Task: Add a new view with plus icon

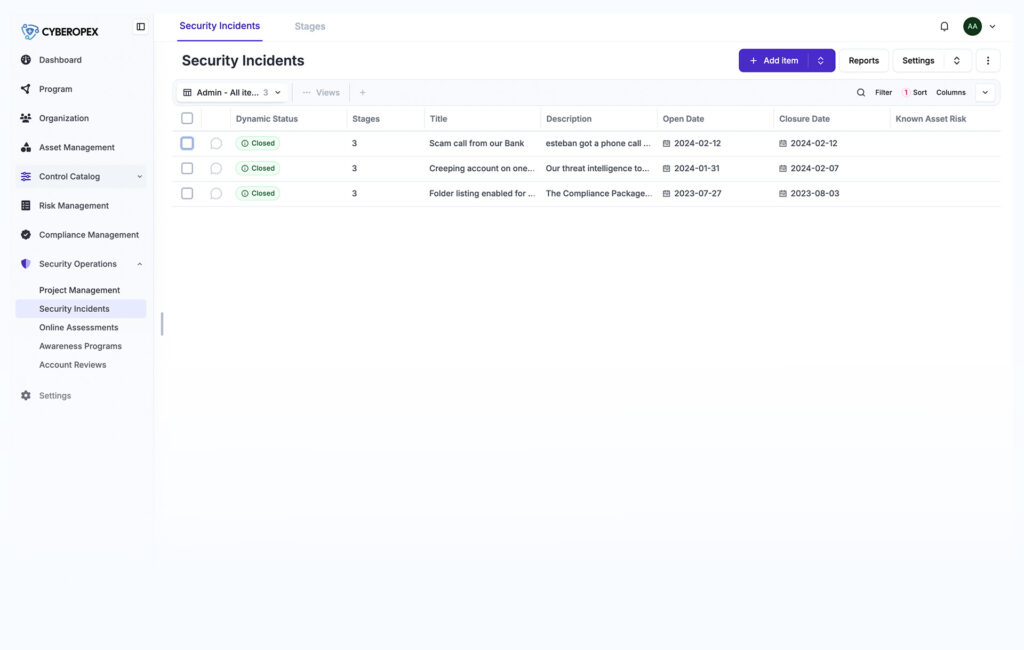Action: 362,93
